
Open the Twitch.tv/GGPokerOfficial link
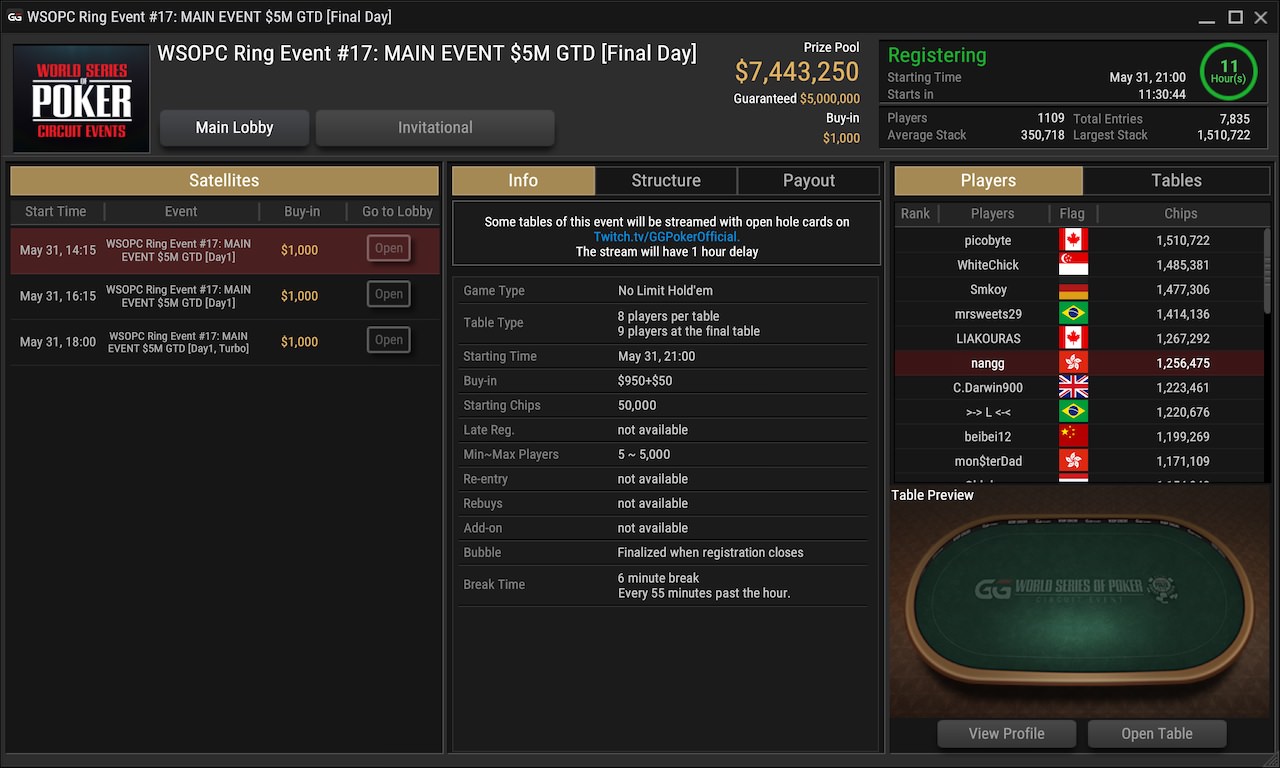tap(667, 237)
